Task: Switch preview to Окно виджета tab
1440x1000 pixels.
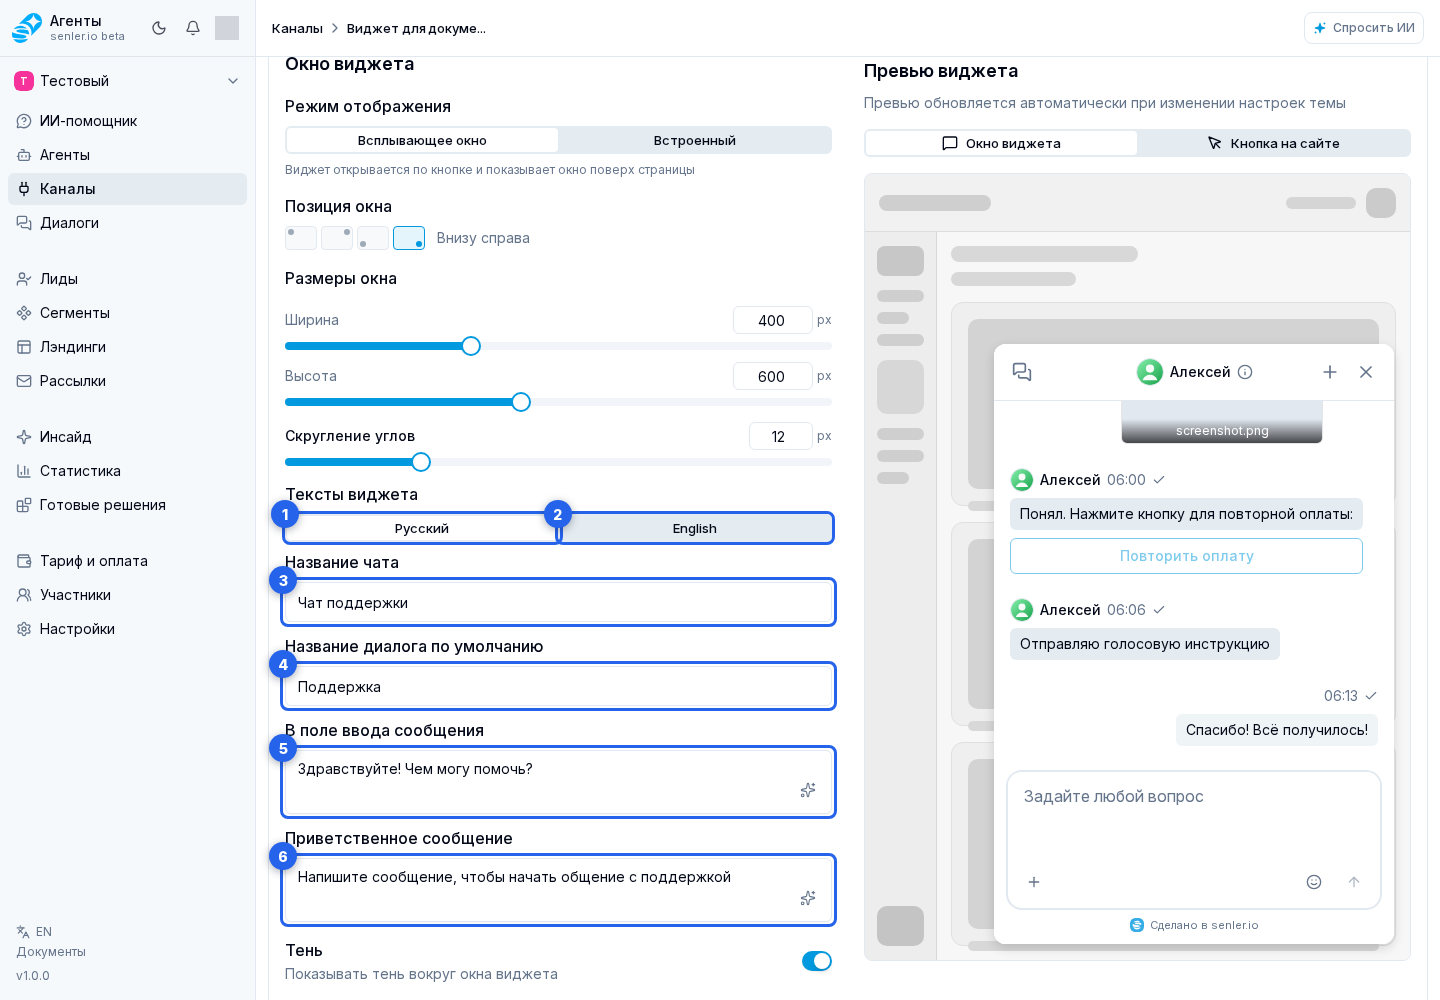Action: pyautogui.click(x=1001, y=144)
